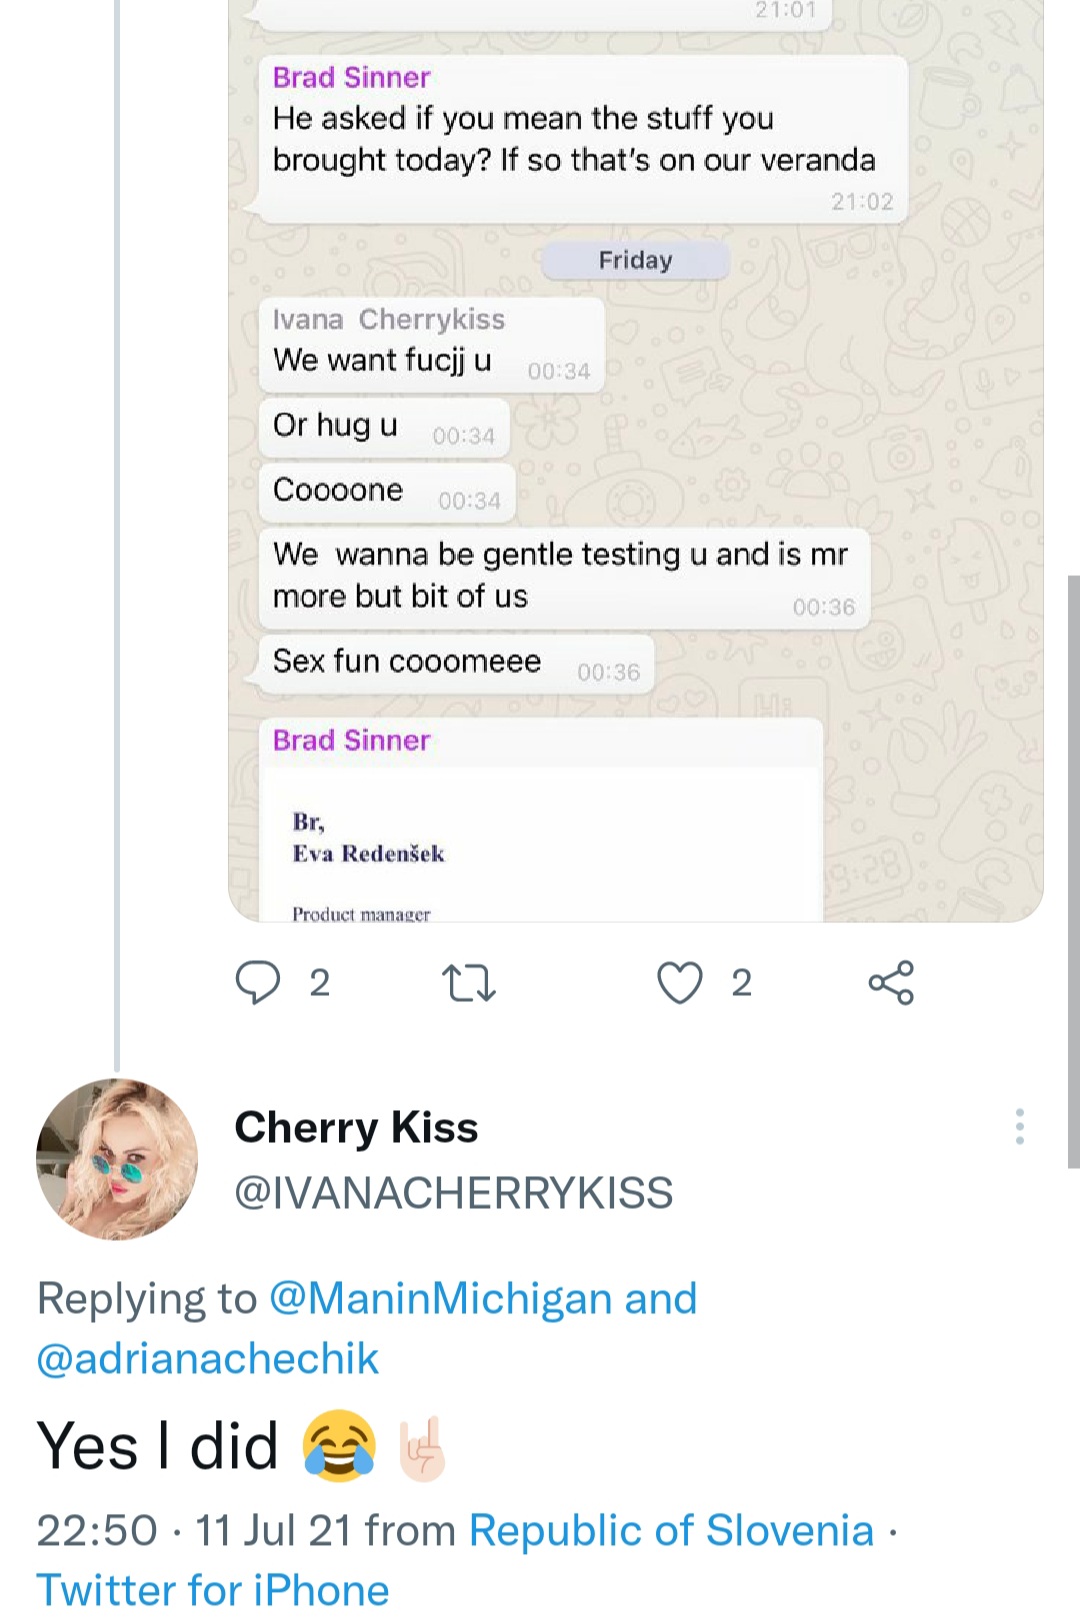Tap the retweet arrows icon

pyautogui.click(x=468, y=982)
